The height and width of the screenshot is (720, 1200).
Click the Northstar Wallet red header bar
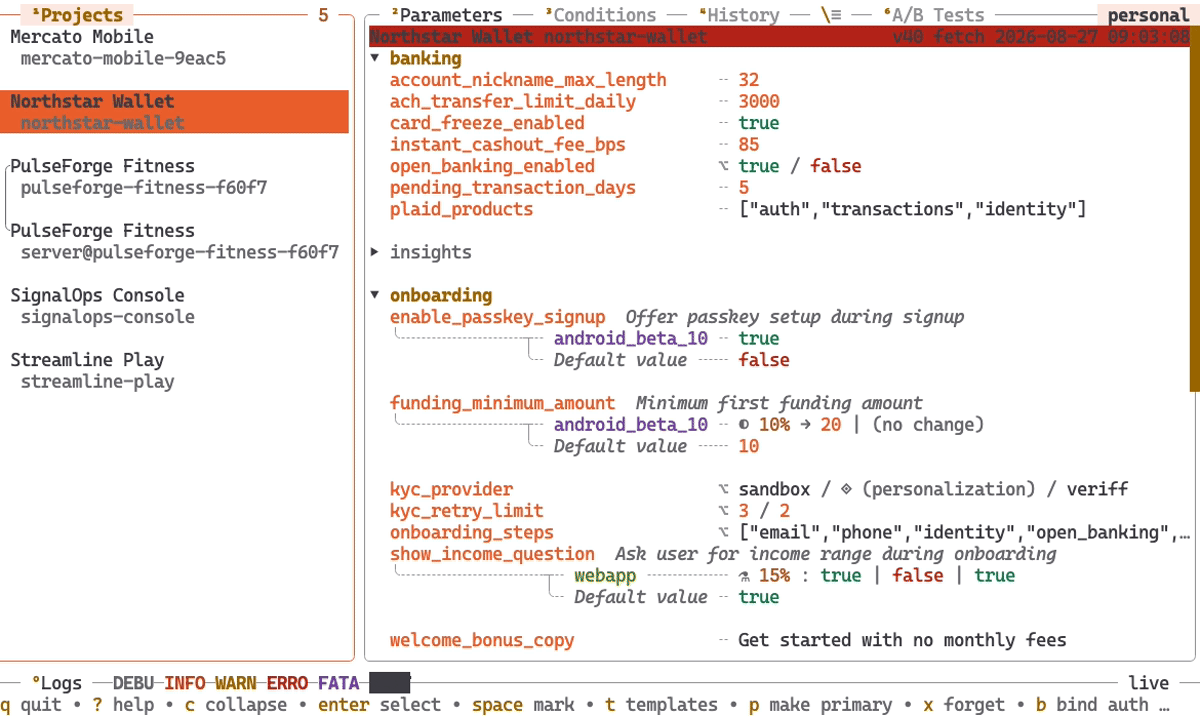(x=780, y=37)
